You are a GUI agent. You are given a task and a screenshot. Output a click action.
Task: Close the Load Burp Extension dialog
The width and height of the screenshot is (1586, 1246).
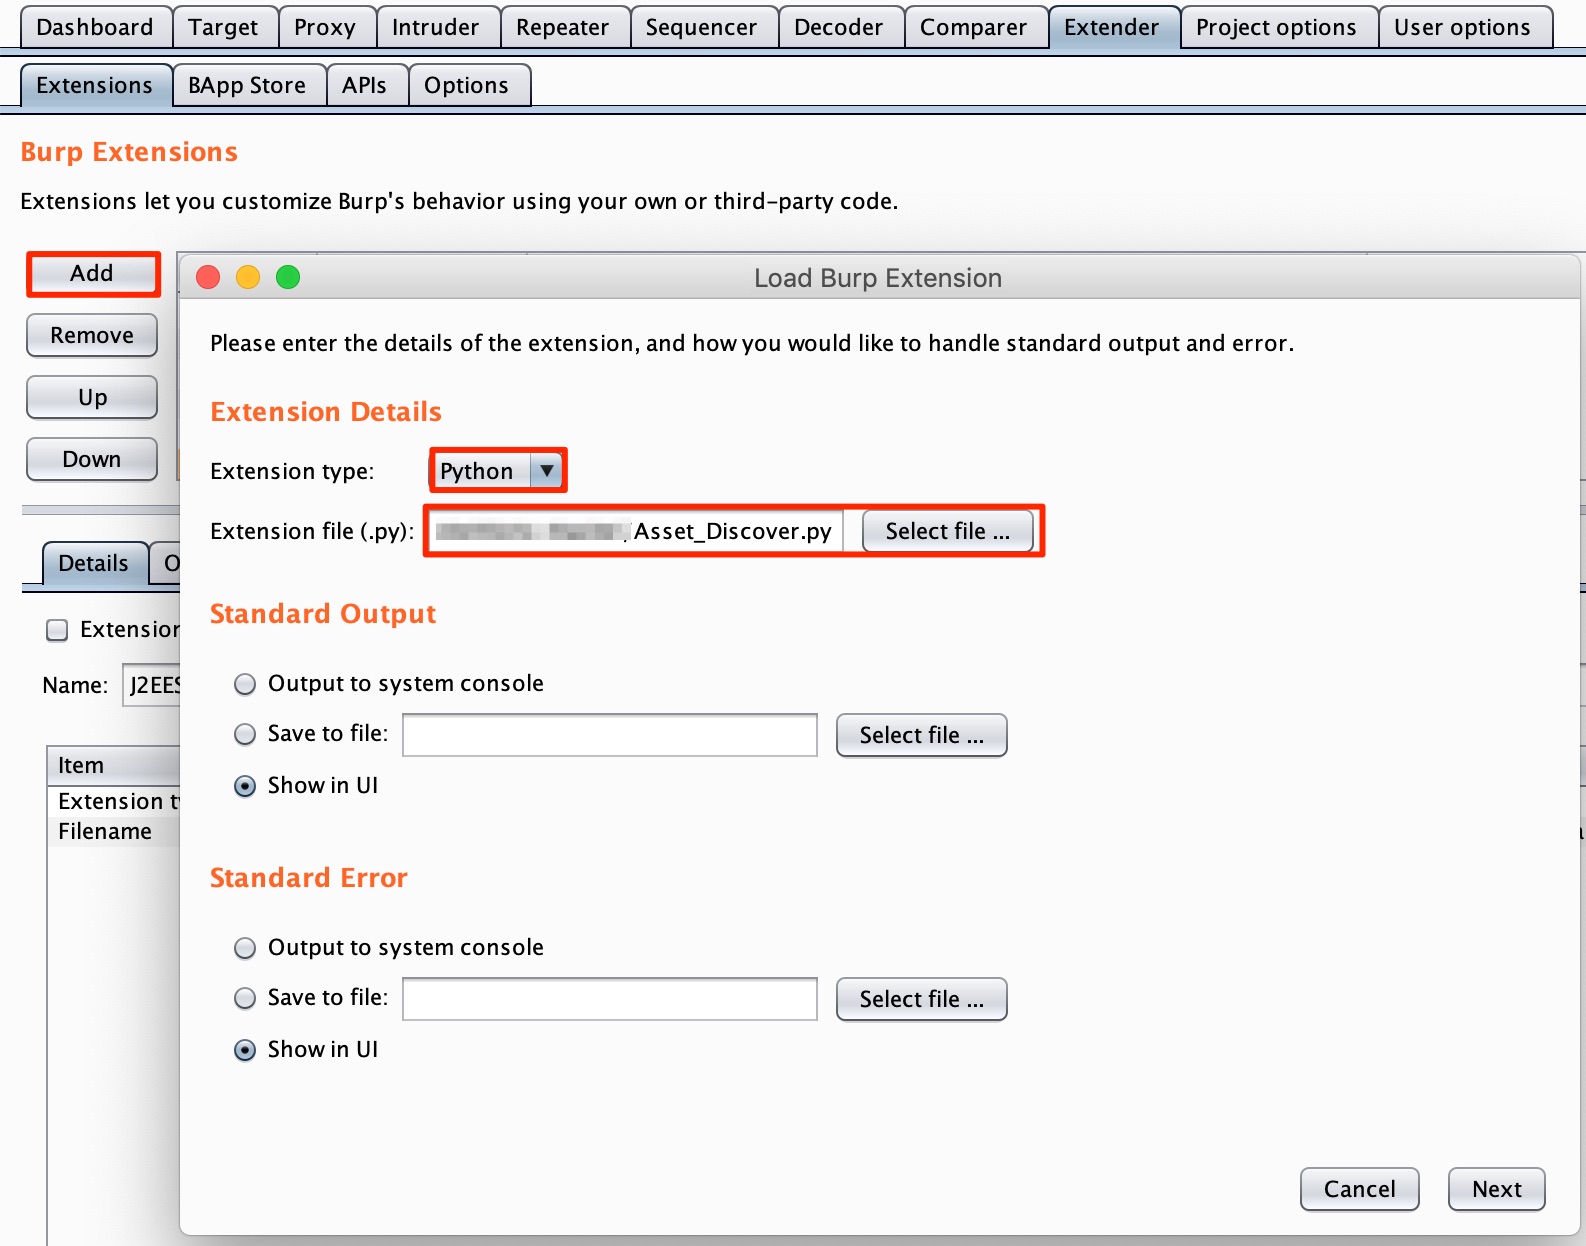(x=208, y=277)
